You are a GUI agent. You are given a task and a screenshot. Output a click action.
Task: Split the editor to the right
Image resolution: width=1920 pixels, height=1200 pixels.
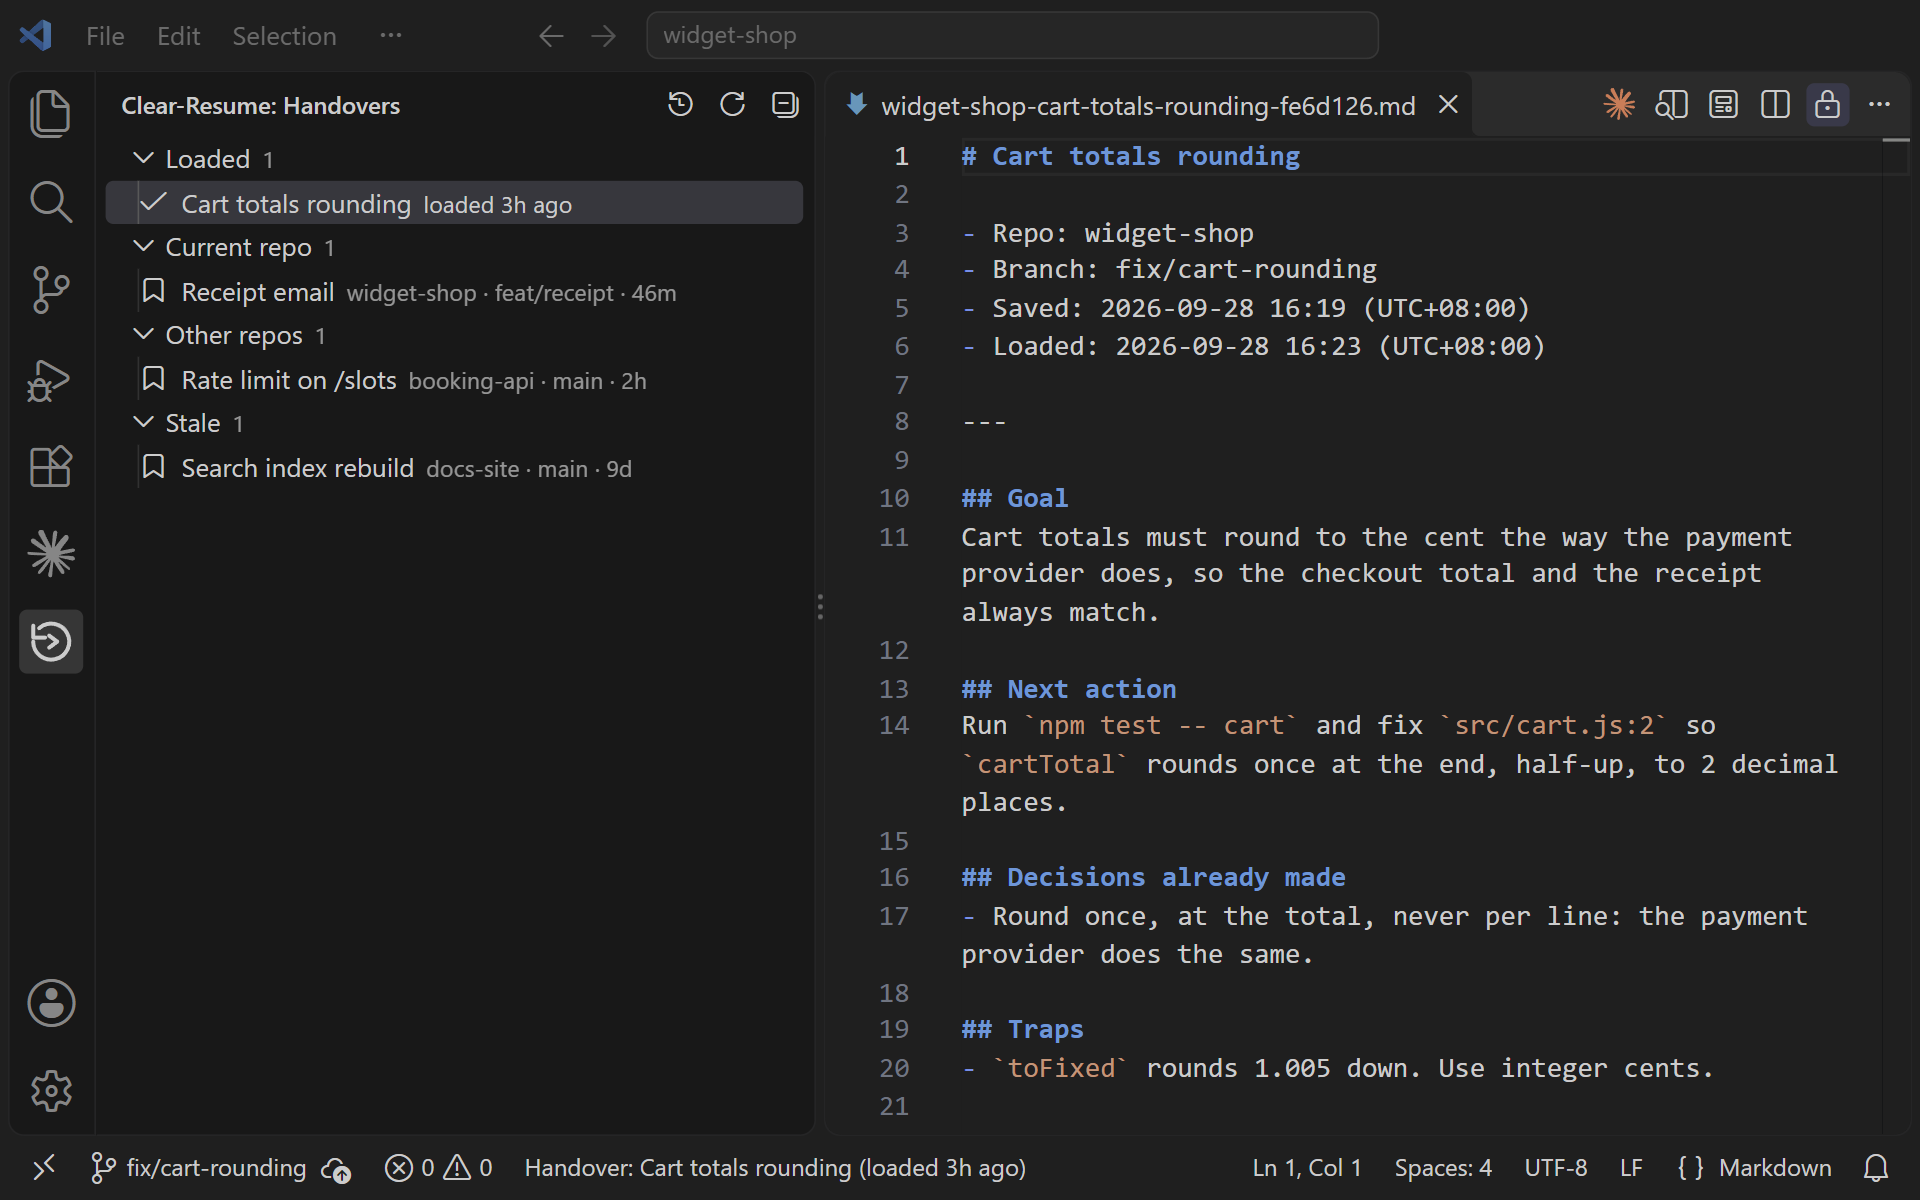(1775, 104)
